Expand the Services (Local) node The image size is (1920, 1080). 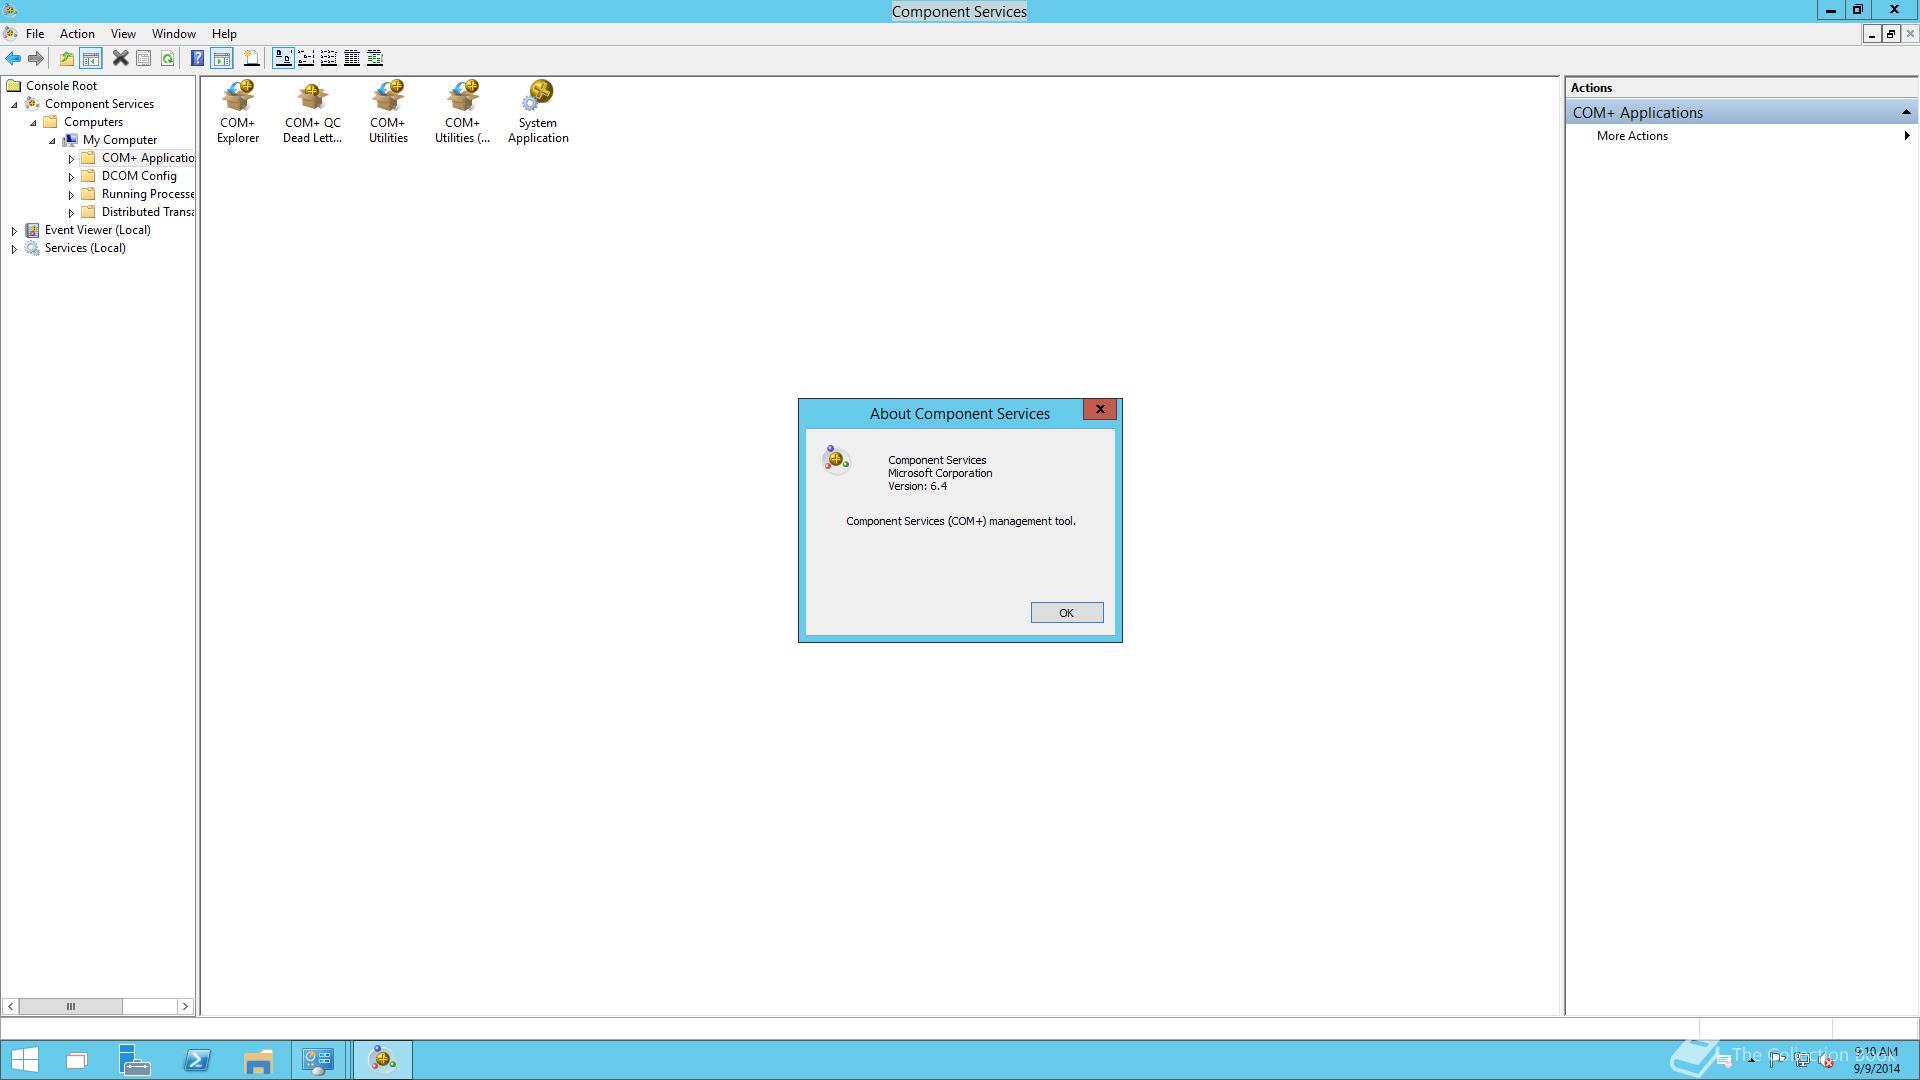(x=14, y=249)
